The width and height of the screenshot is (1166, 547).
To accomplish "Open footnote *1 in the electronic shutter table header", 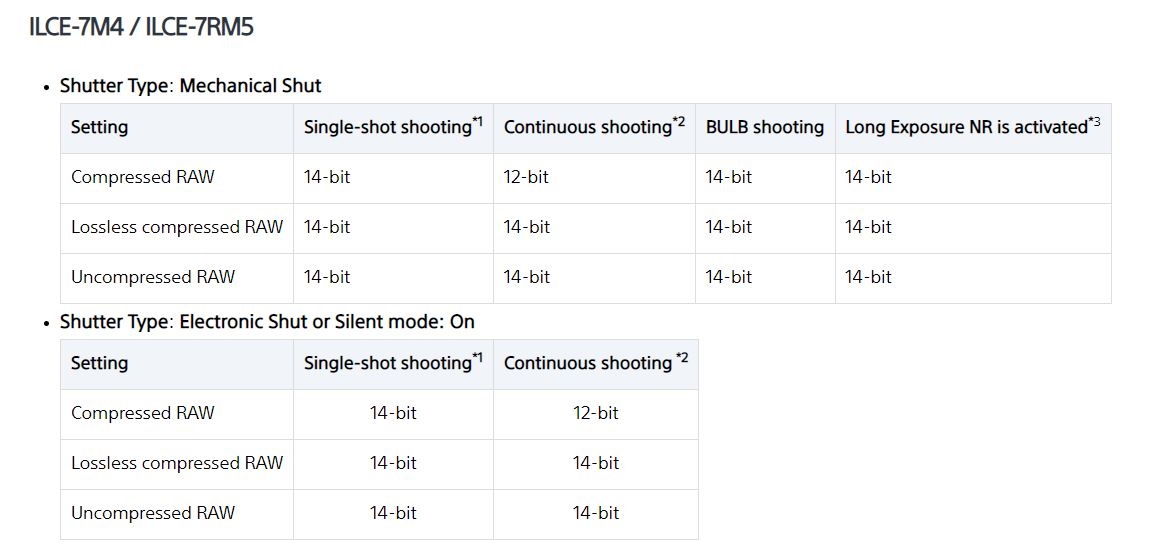I will (x=477, y=358).
